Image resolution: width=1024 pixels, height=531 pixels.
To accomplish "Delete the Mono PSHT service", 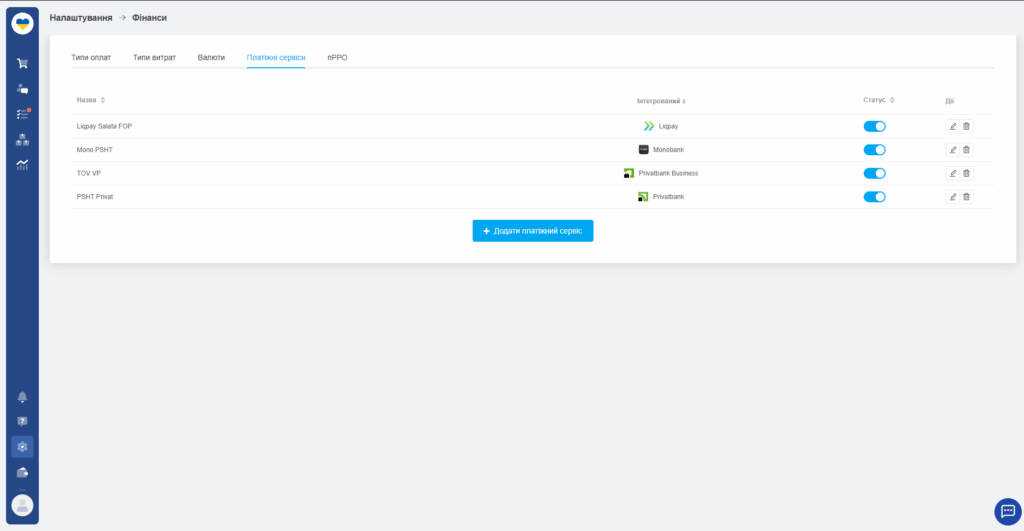I will click(x=967, y=150).
